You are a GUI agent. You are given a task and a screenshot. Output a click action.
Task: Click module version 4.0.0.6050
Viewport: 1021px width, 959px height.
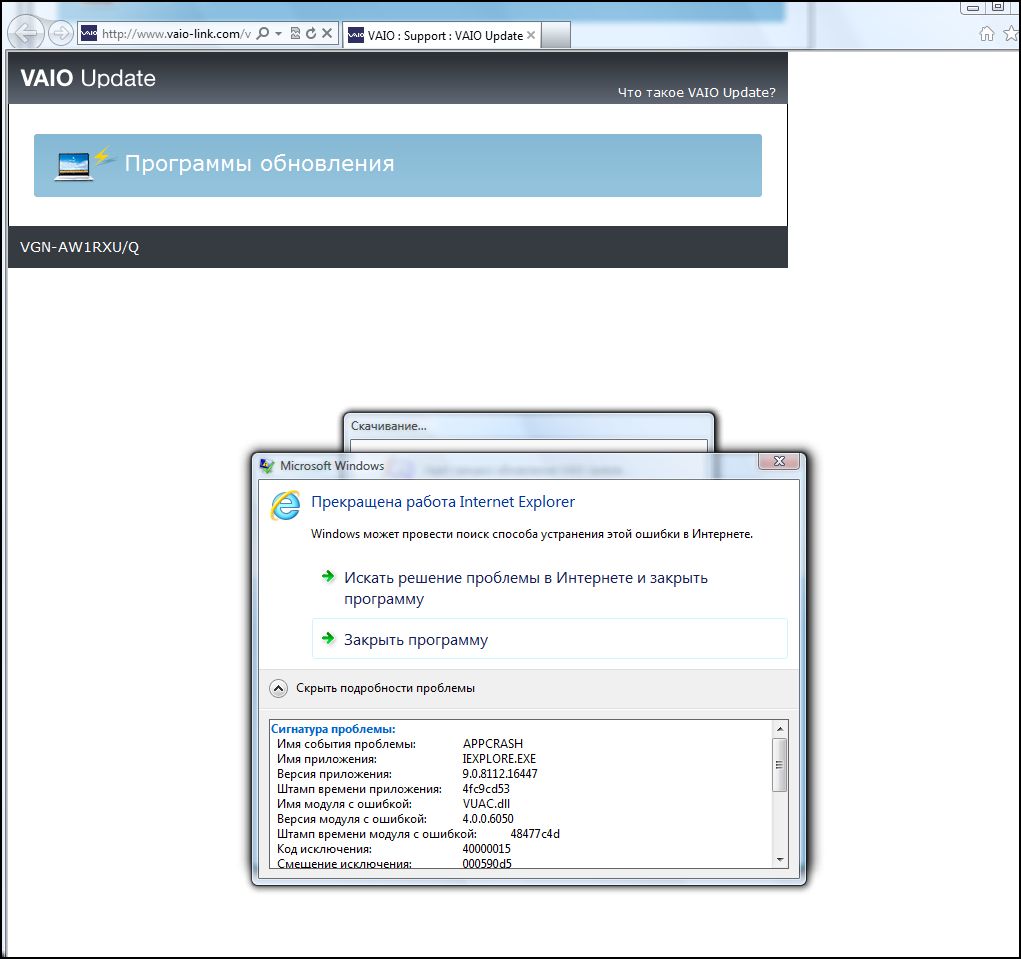(x=488, y=818)
